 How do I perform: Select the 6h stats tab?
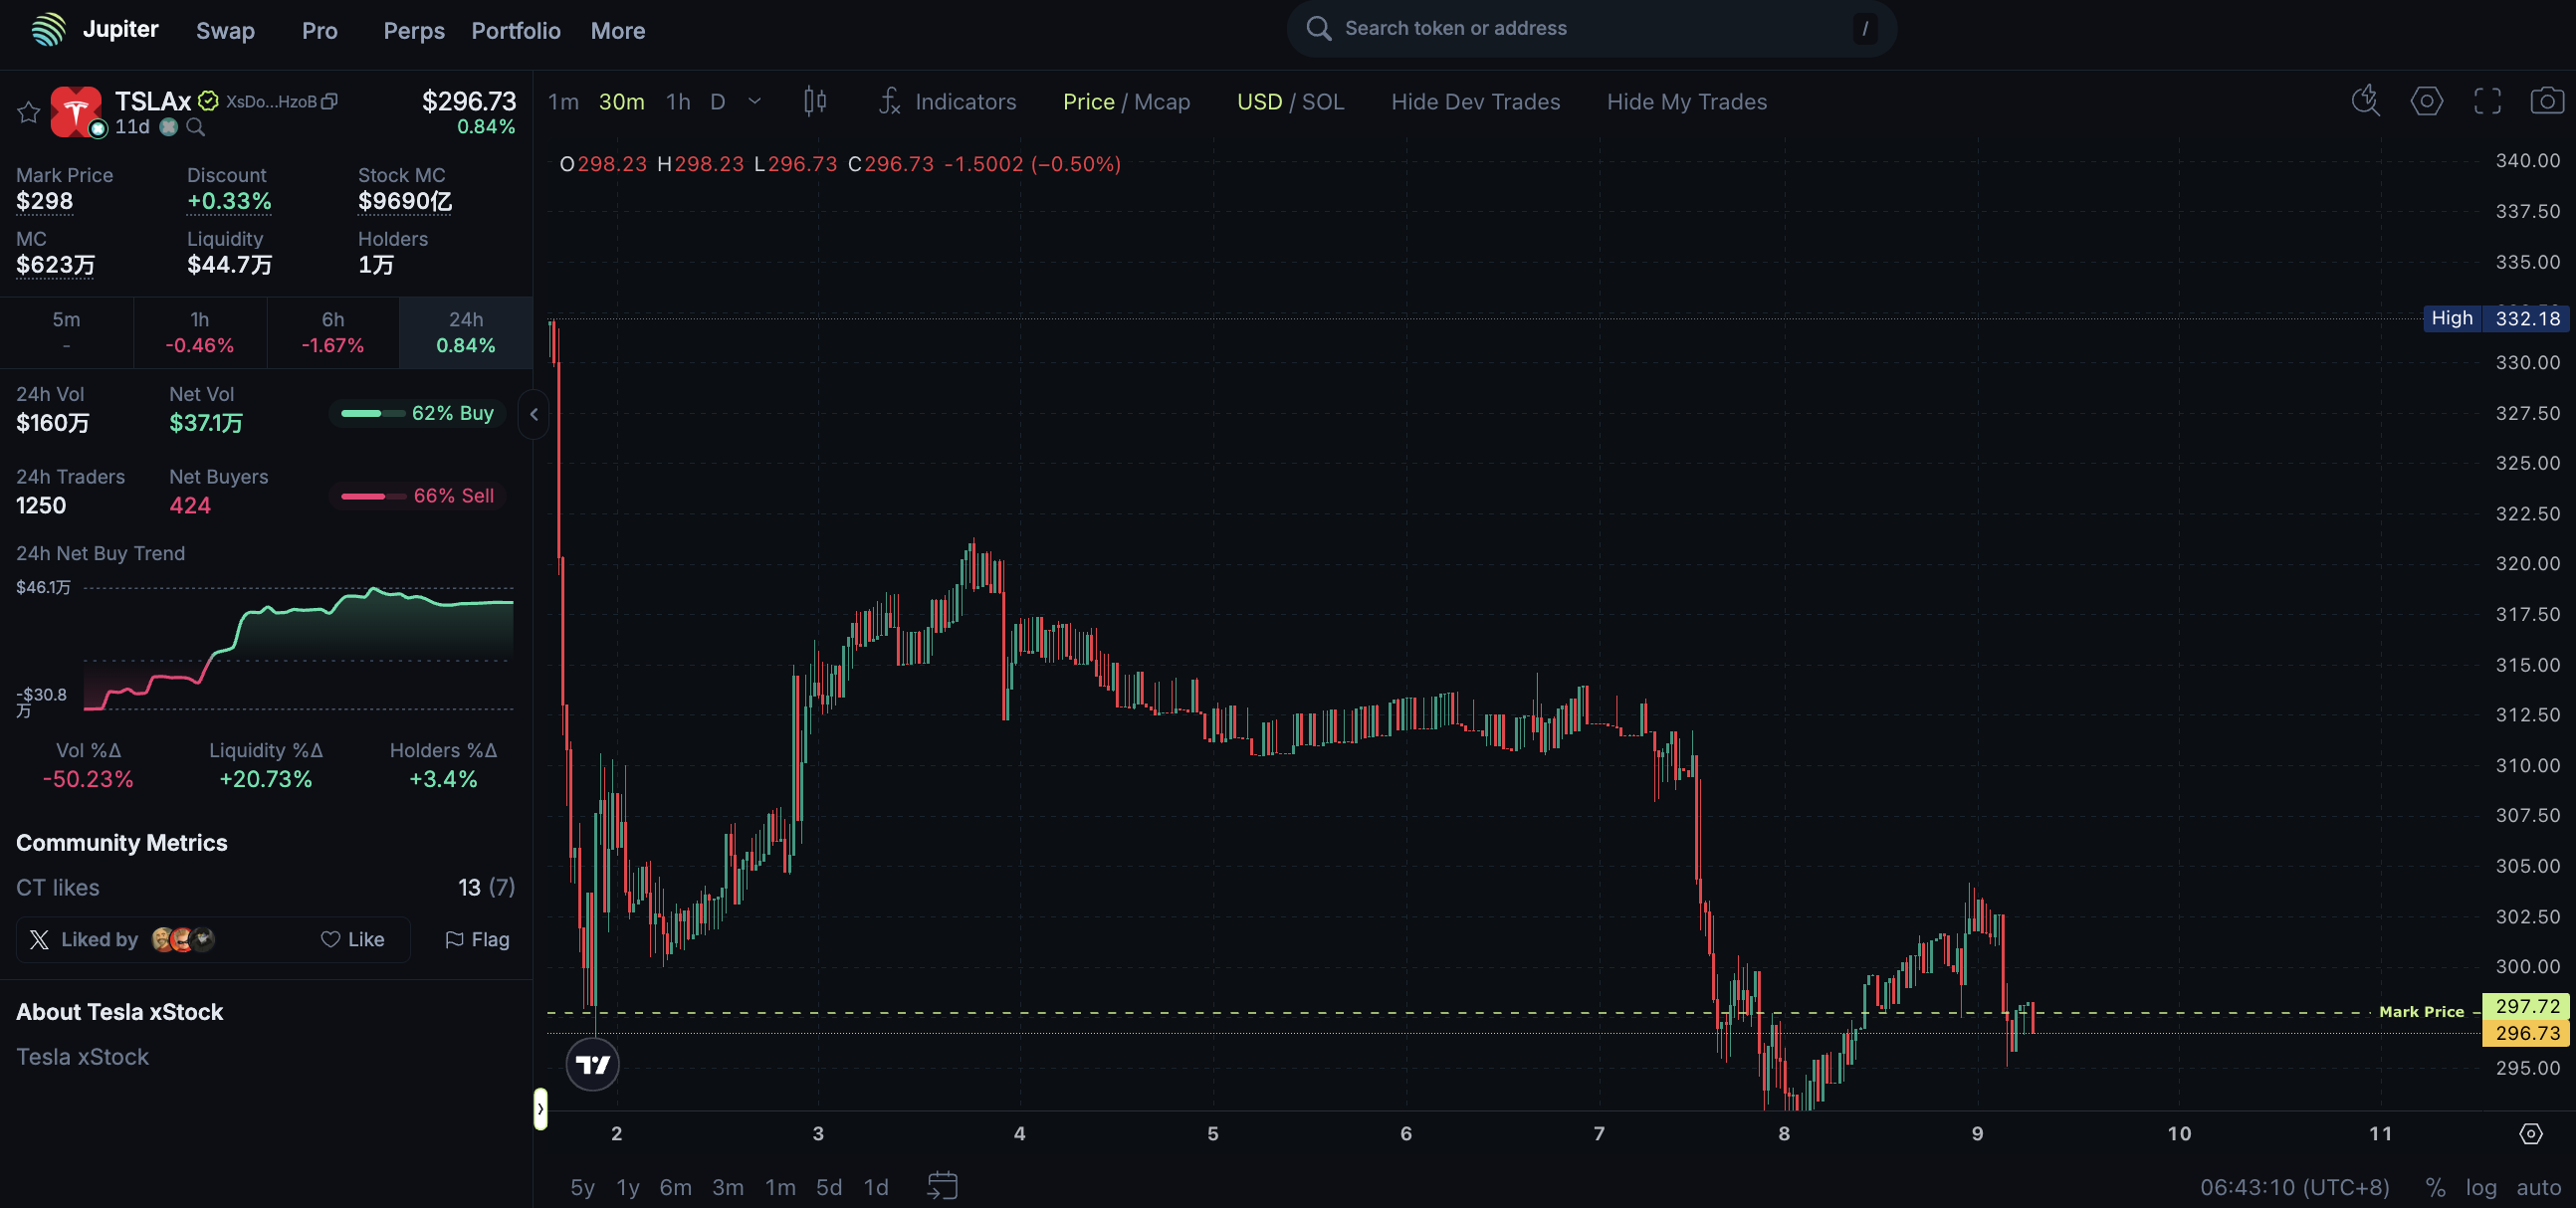(x=333, y=332)
